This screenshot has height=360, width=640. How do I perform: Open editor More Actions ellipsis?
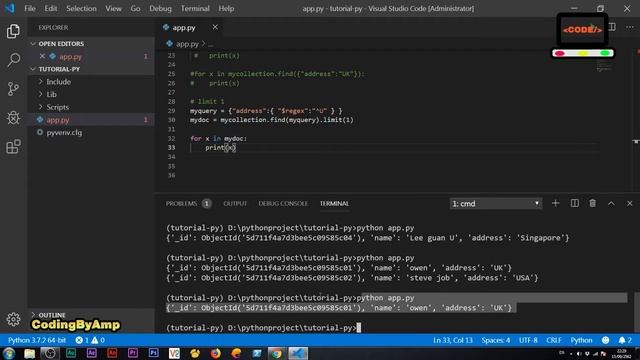tap(630, 27)
